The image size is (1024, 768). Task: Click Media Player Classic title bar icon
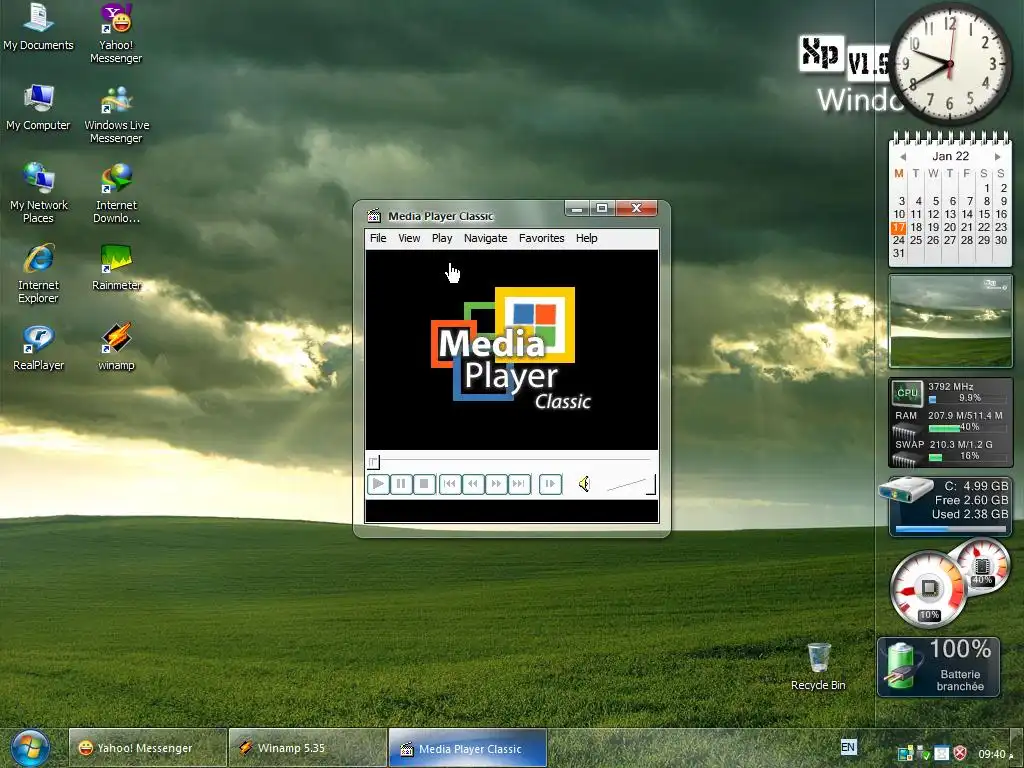pyautogui.click(x=374, y=216)
